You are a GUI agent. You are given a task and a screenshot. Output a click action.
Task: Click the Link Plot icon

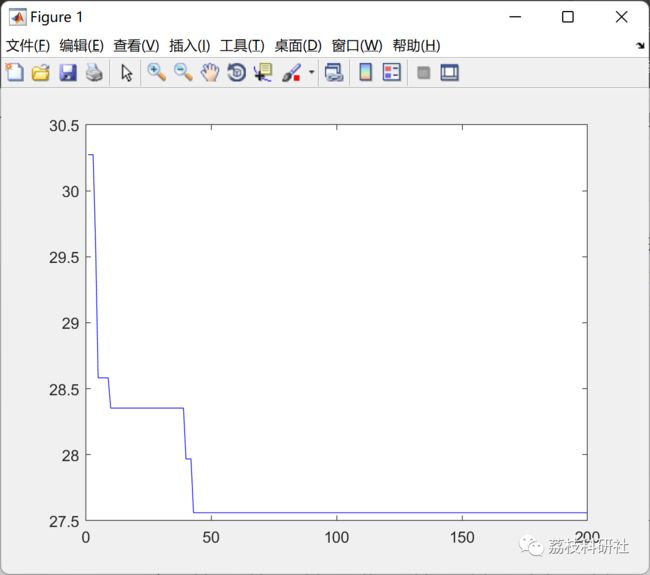pyautogui.click(x=334, y=73)
